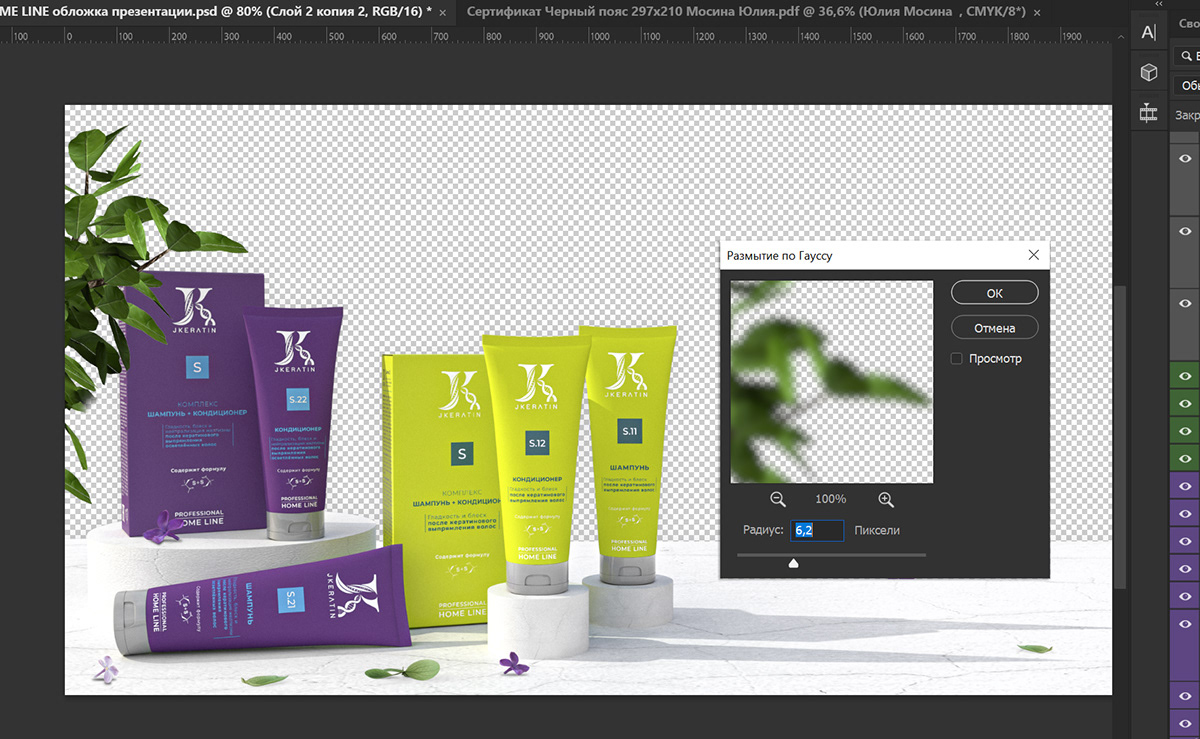Click the Пиксели unit label
Screen dimensions: 1200x739
tap(877, 530)
